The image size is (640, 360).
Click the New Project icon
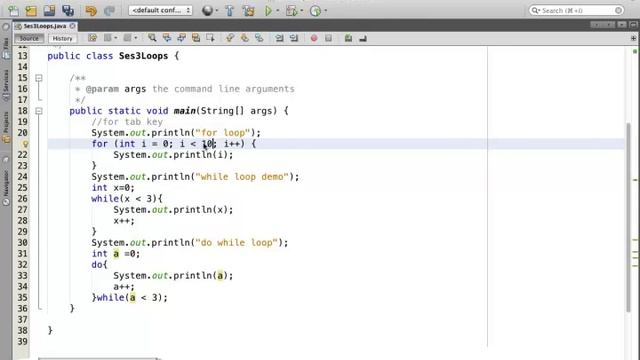tap(31, 10)
